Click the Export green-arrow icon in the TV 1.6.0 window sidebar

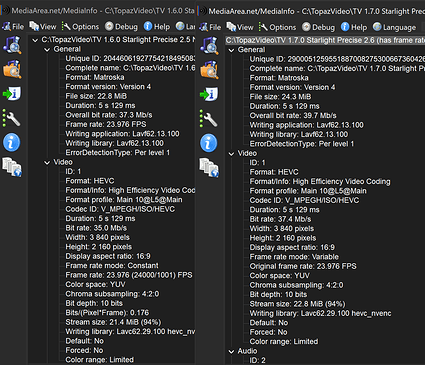click(x=12, y=94)
